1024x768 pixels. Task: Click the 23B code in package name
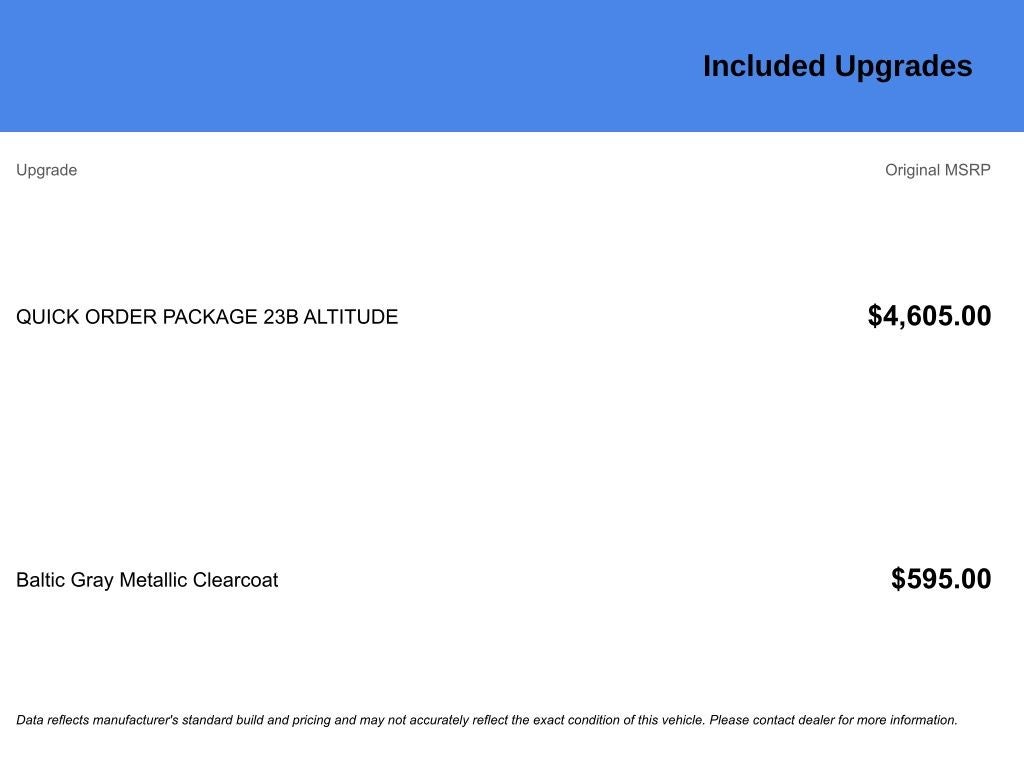pyautogui.click(x=281, y=317)
